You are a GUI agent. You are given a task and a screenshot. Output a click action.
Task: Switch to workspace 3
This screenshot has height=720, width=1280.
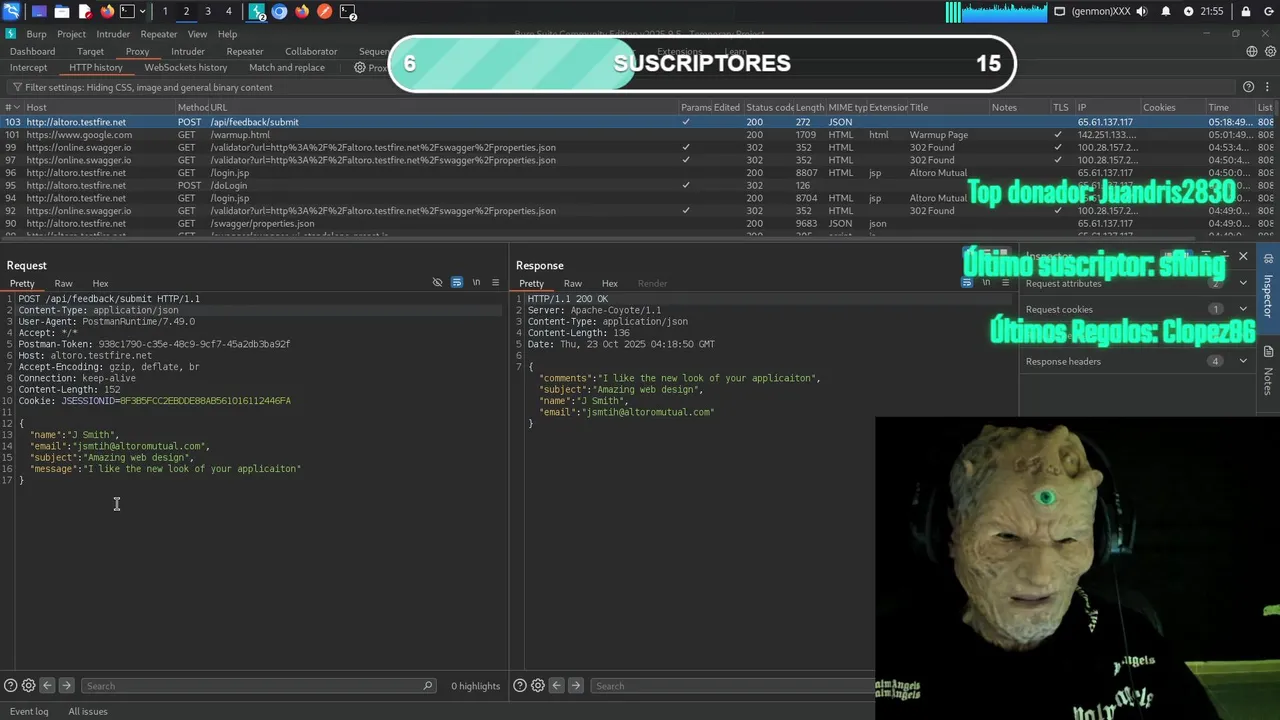(207, 12)
